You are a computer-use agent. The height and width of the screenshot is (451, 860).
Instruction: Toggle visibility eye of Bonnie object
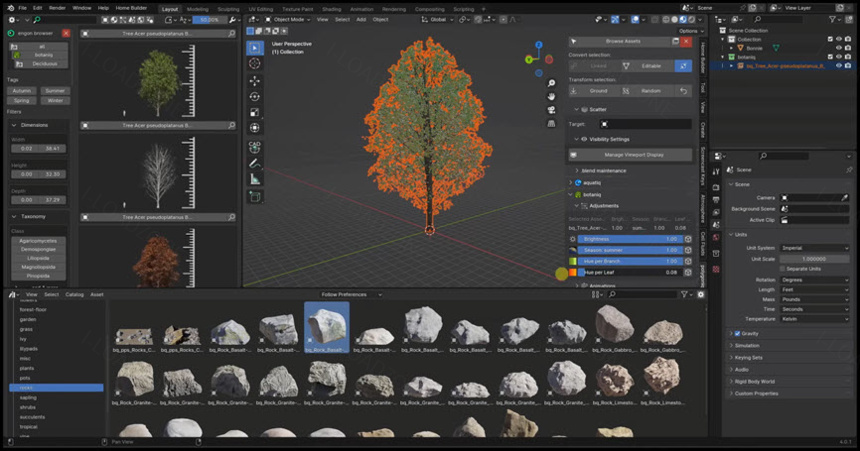[839, 48]
